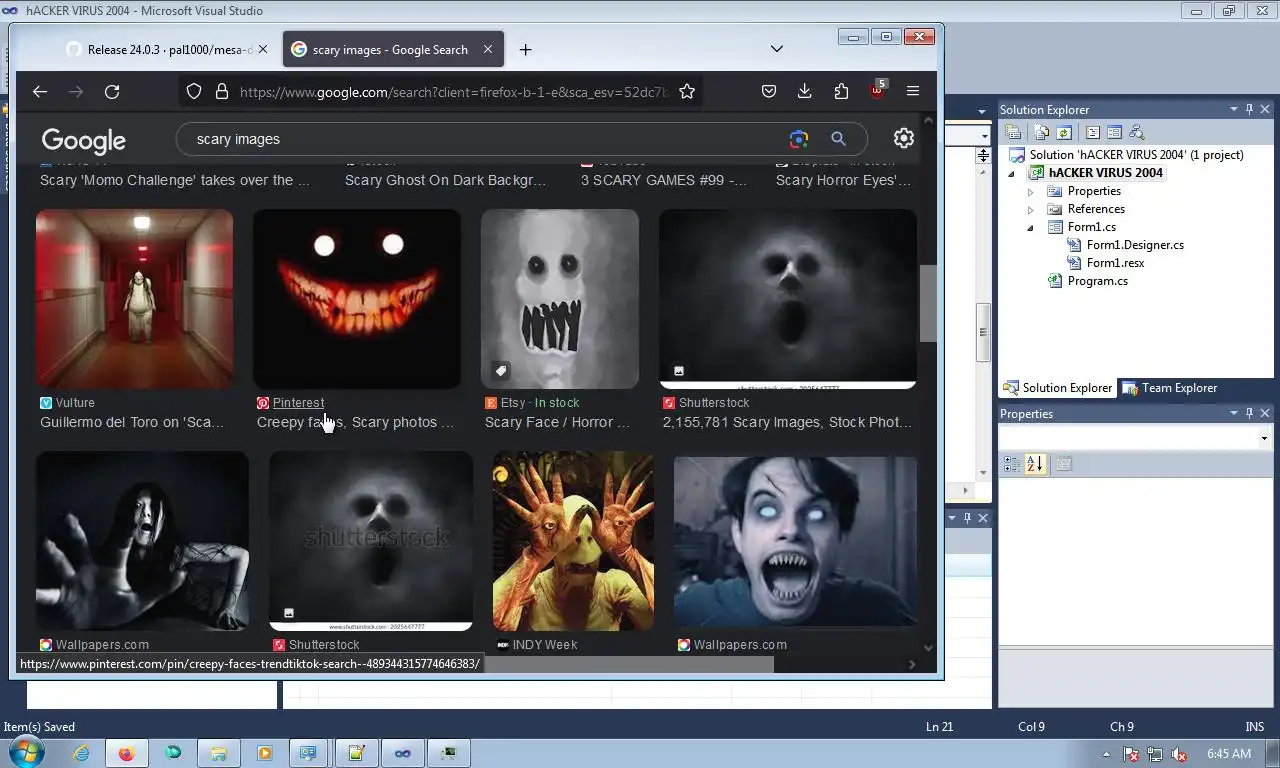Image resolution: width=1280 pixels, height=768 pixels.
Task: Open the Pocket save icon in Firefox
Action: click(x=769, y=91)
